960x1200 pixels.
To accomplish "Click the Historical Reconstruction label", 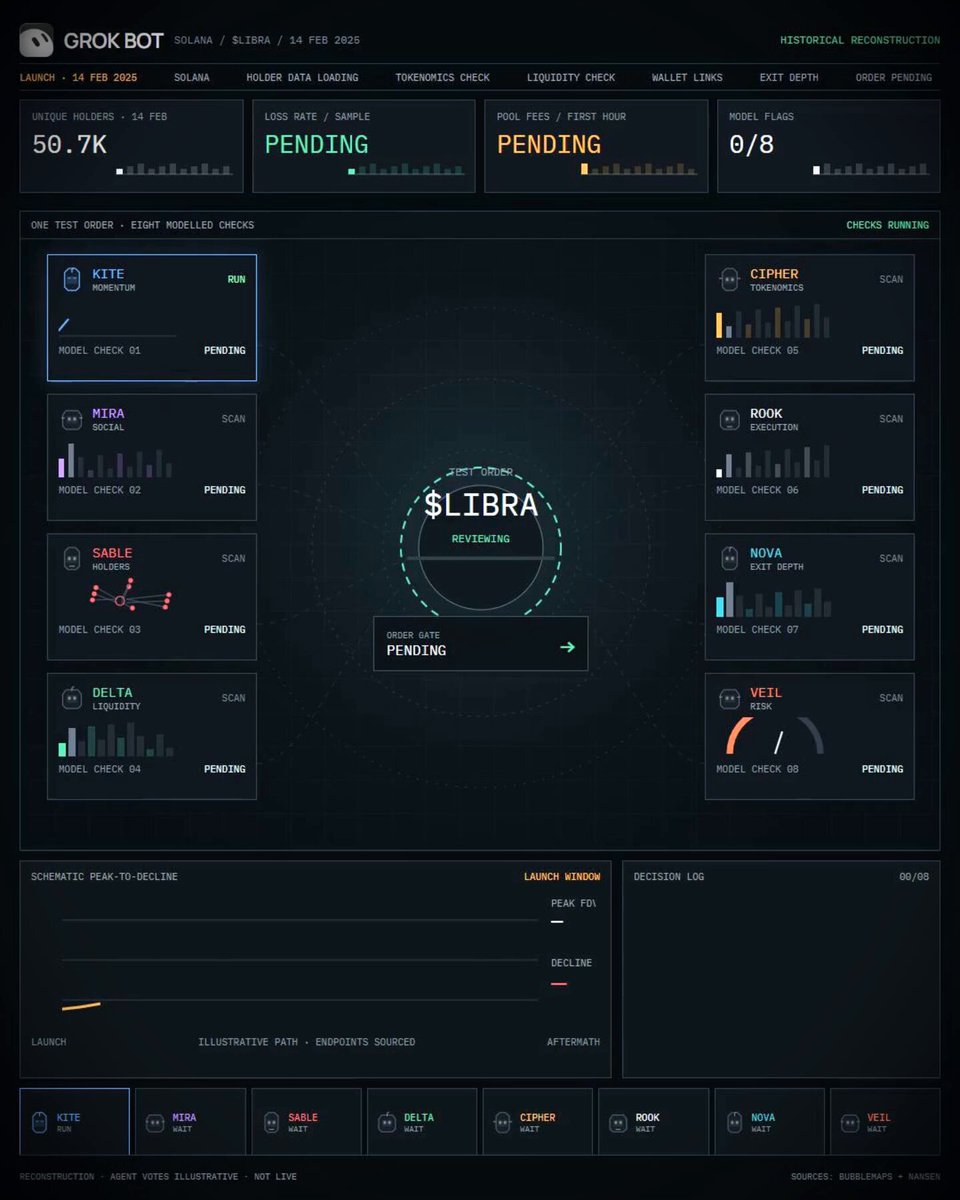I will point(860,41).
